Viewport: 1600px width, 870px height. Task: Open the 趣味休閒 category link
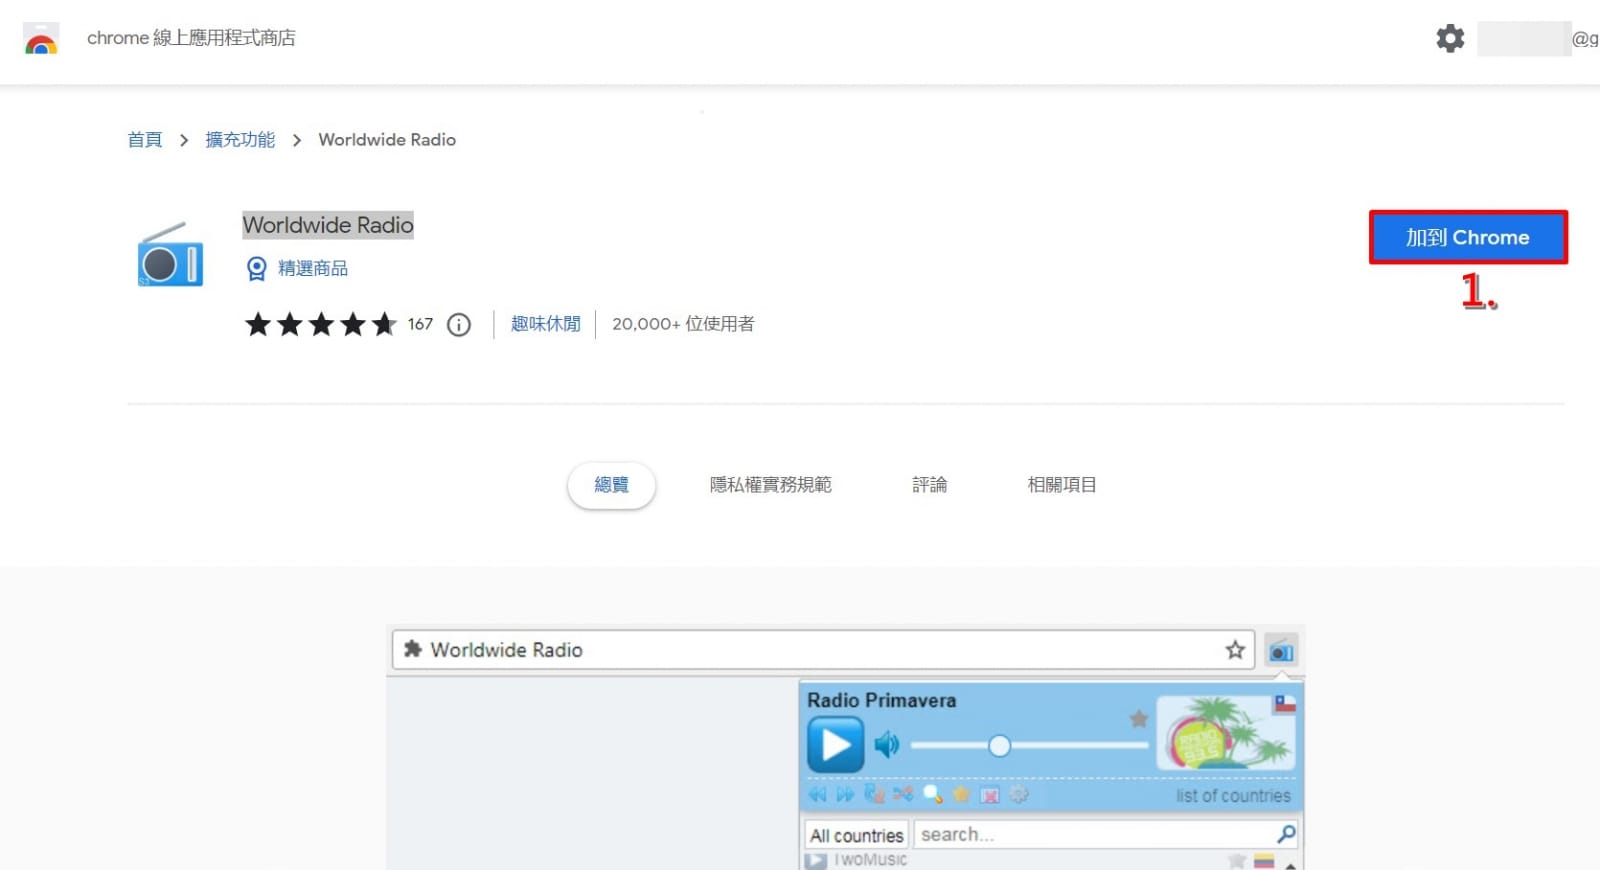(546, 324)
